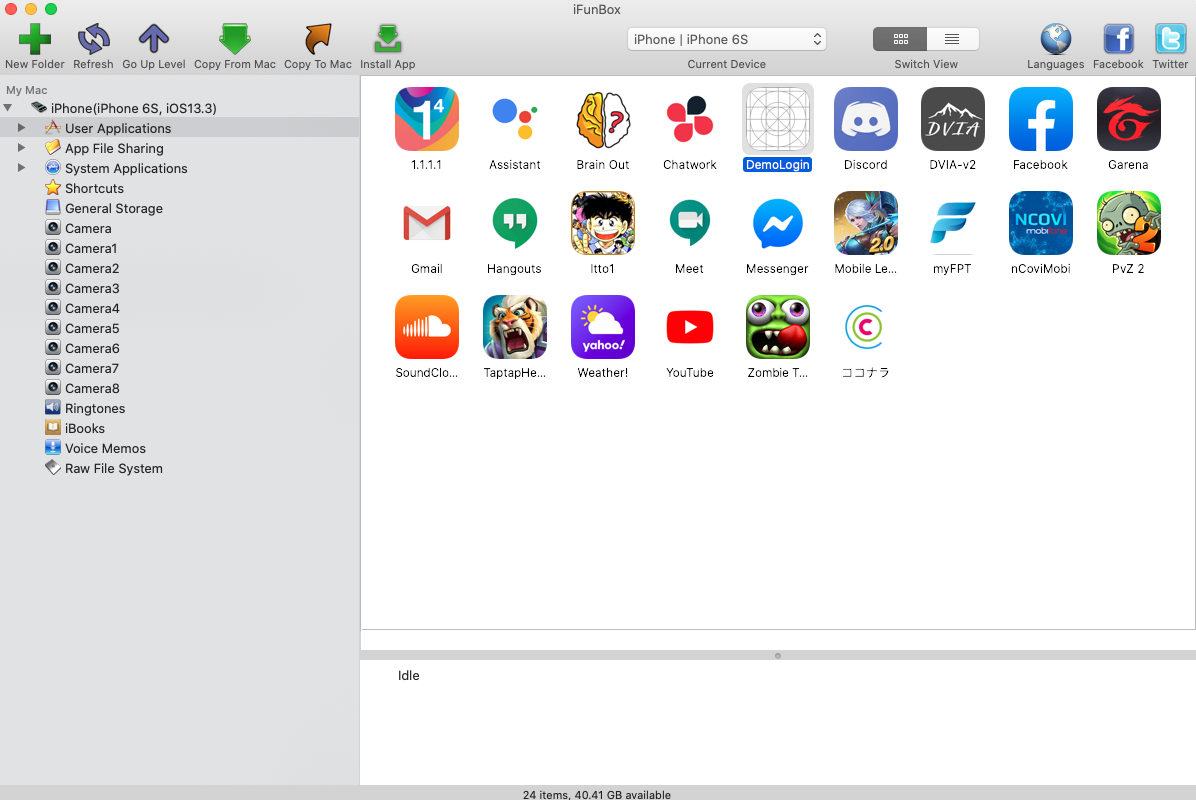1196x800 pixels.
Task: Click the New Folder toolbar icon
Action: pyautogui.click(x=34, y=40)
